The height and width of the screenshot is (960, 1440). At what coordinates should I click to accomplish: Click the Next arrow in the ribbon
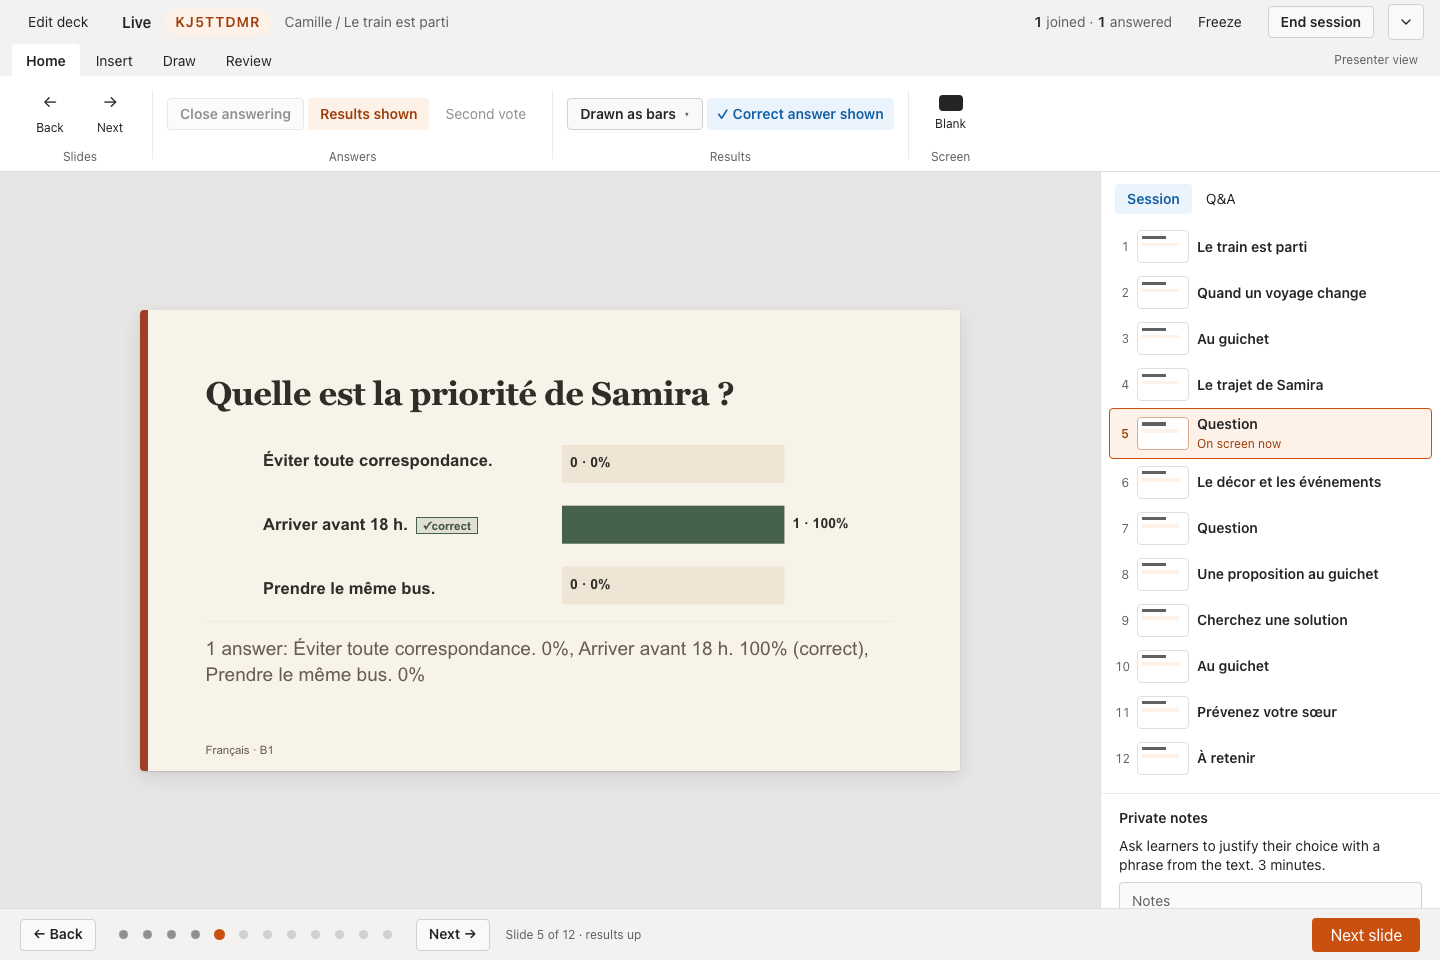[110, 113]
